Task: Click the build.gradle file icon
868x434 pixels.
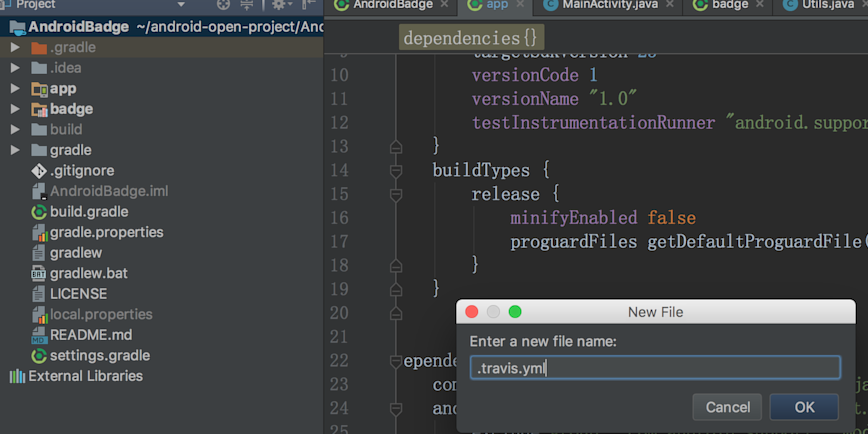Action: pyautogui.click(x=39, y=212)
